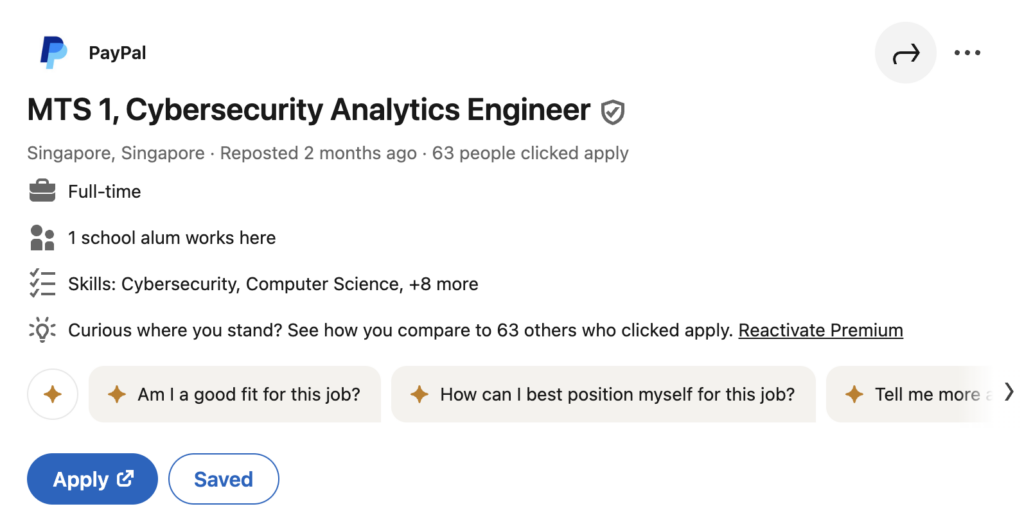Select 'Am I a good fit for this job?'

pyautogui.click(x=234, y=394)
